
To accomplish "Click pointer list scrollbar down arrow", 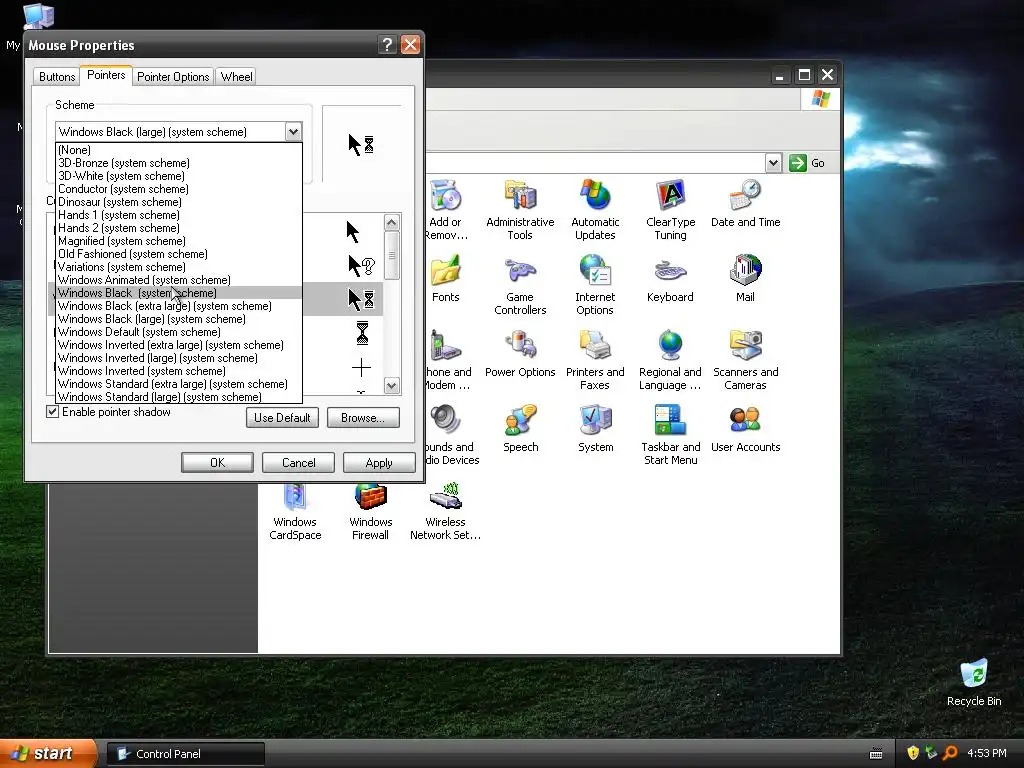I will coord(392,385).
